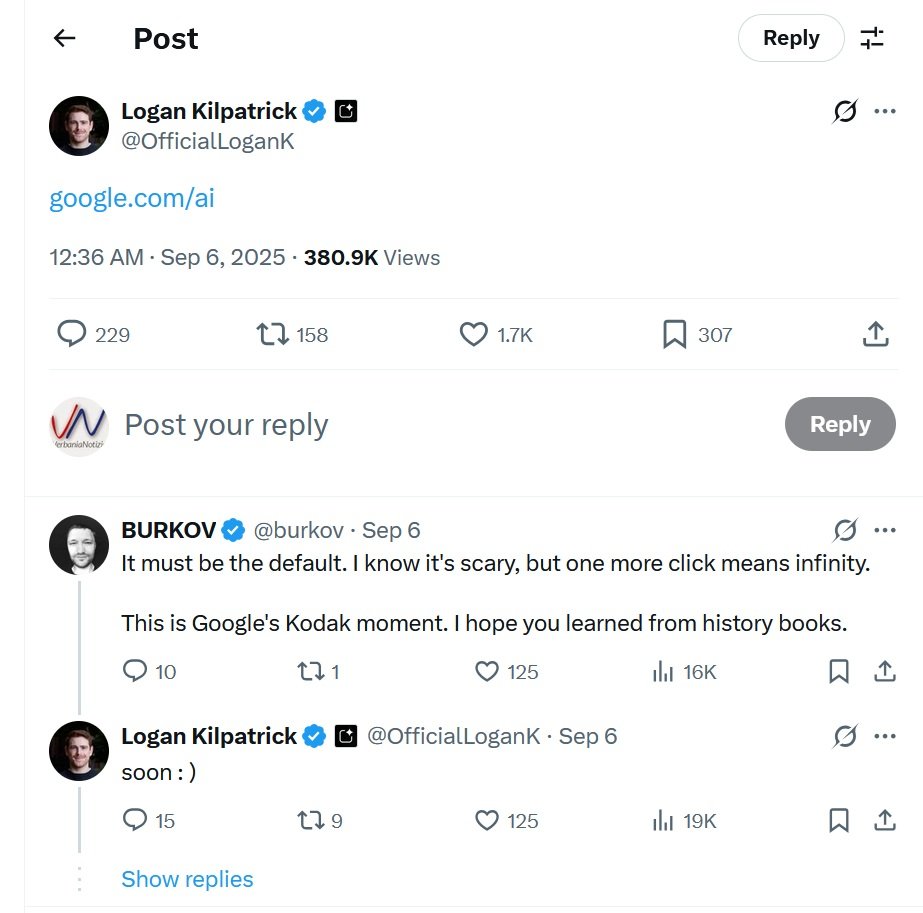
Task: Expand Show replies thread
Action: pyautogui.click(x=187, y=879)
